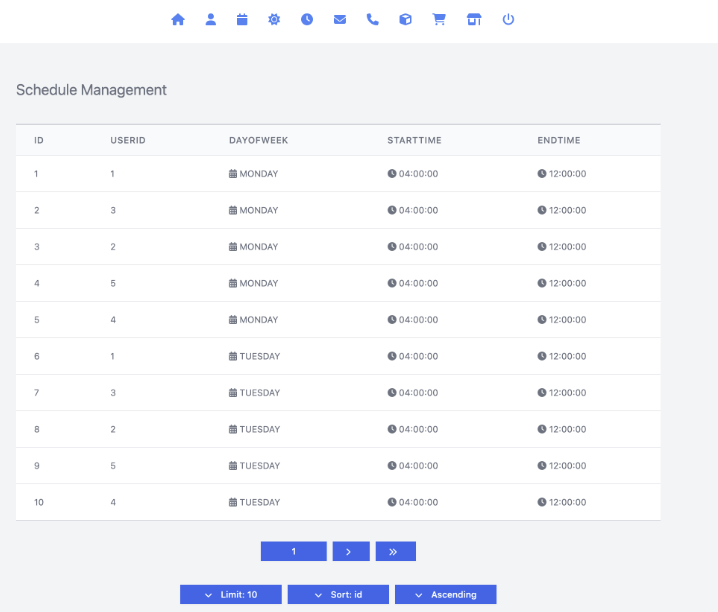
Task: Open the box package icon
Action: point(405,19)
